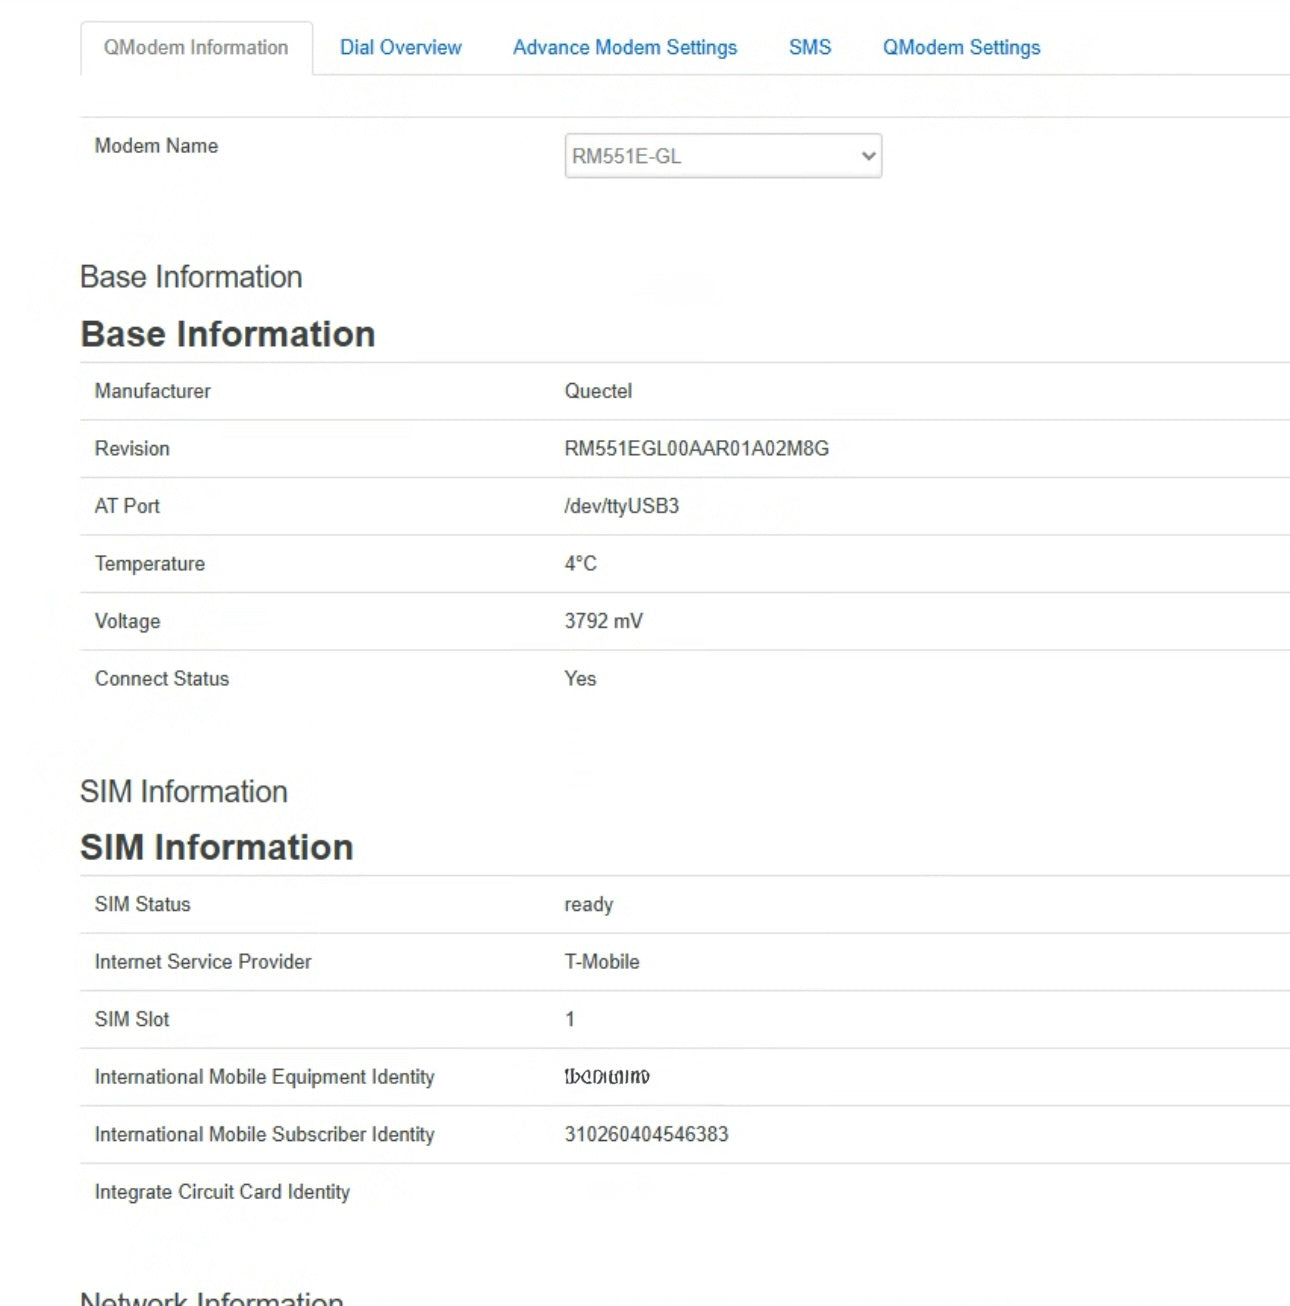Click the Voltage value 3792 mV
This screenshot has width=1290, height=1306.
[603, 621]
